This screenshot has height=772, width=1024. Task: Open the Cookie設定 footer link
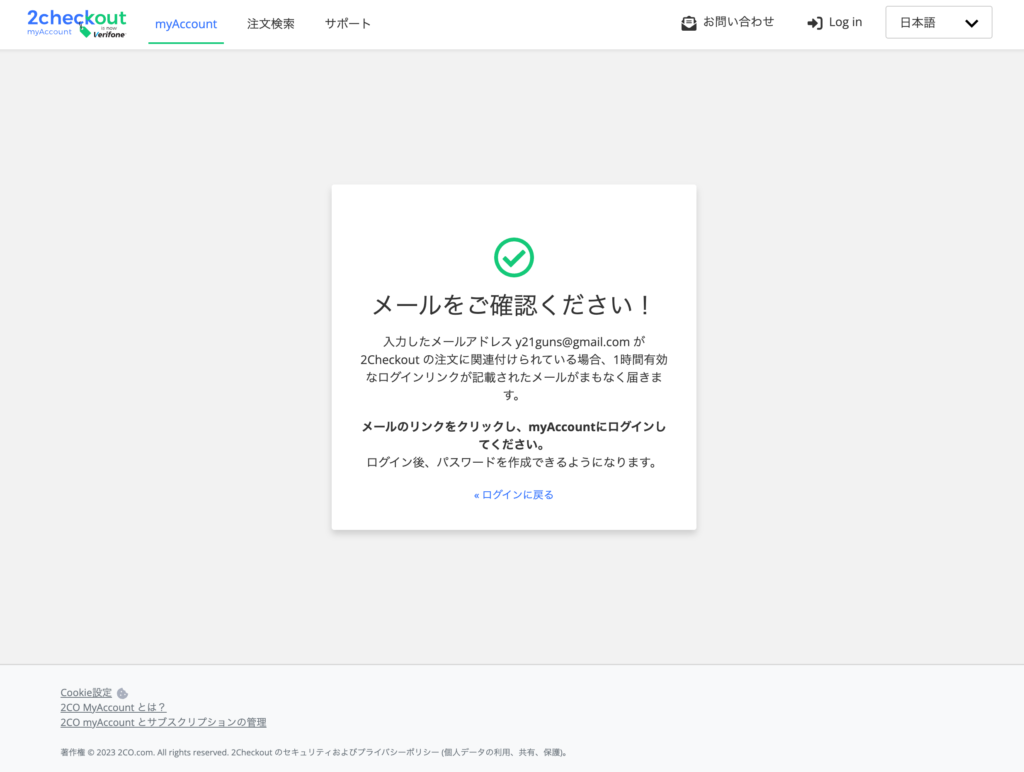coord(86,692)
